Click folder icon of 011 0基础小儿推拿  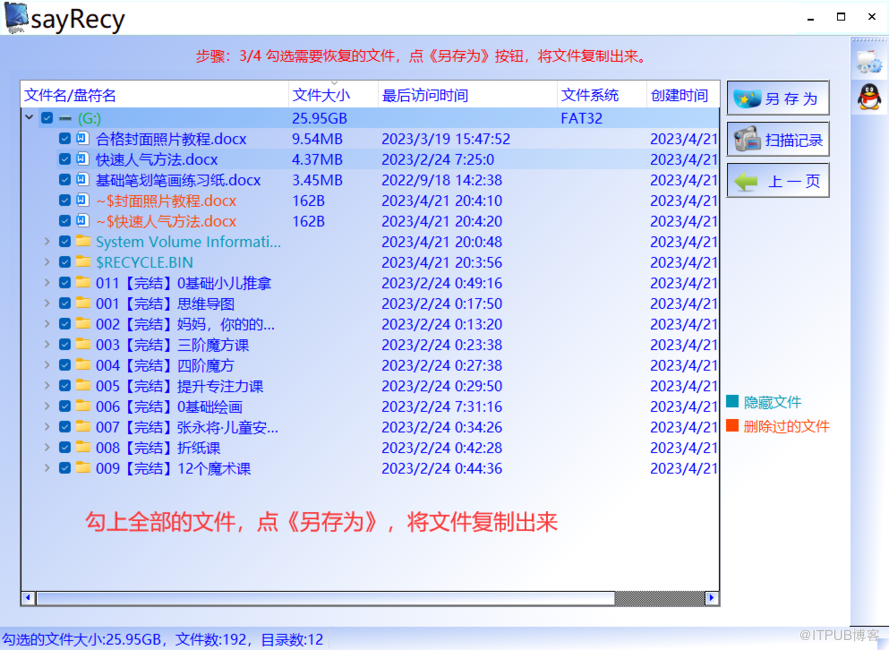click(x=83, y=282)
